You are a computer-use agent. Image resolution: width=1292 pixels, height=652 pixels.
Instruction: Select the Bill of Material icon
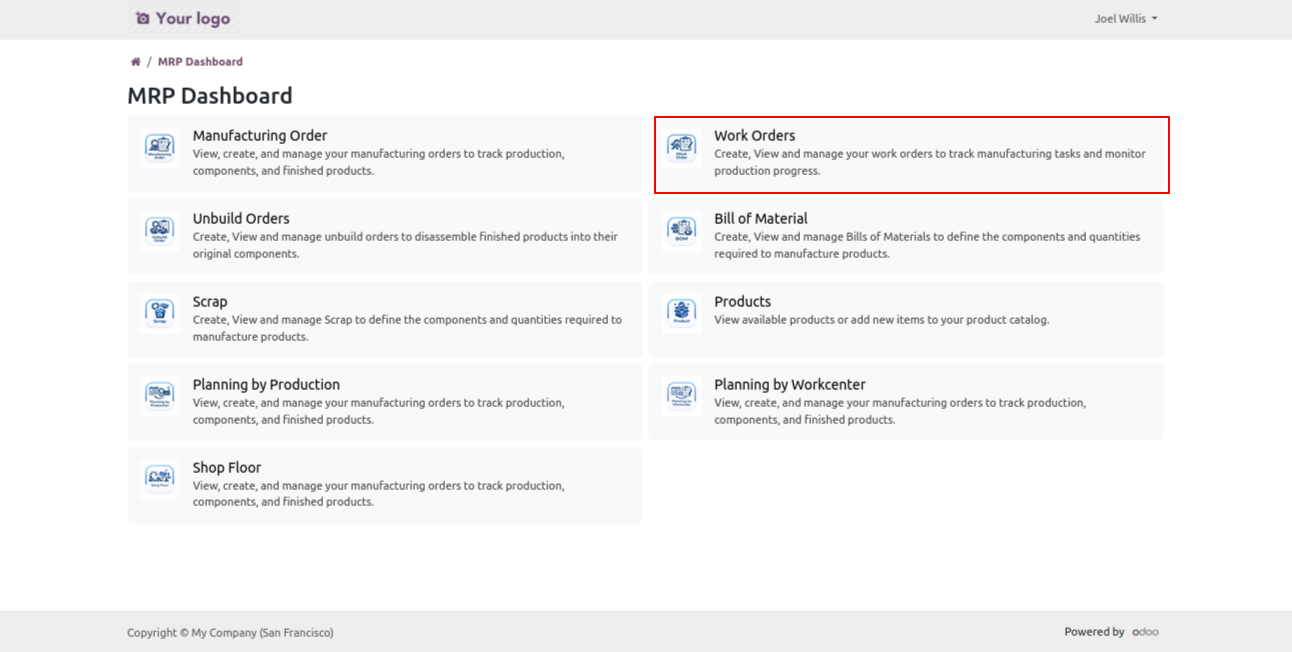(681, 230)
